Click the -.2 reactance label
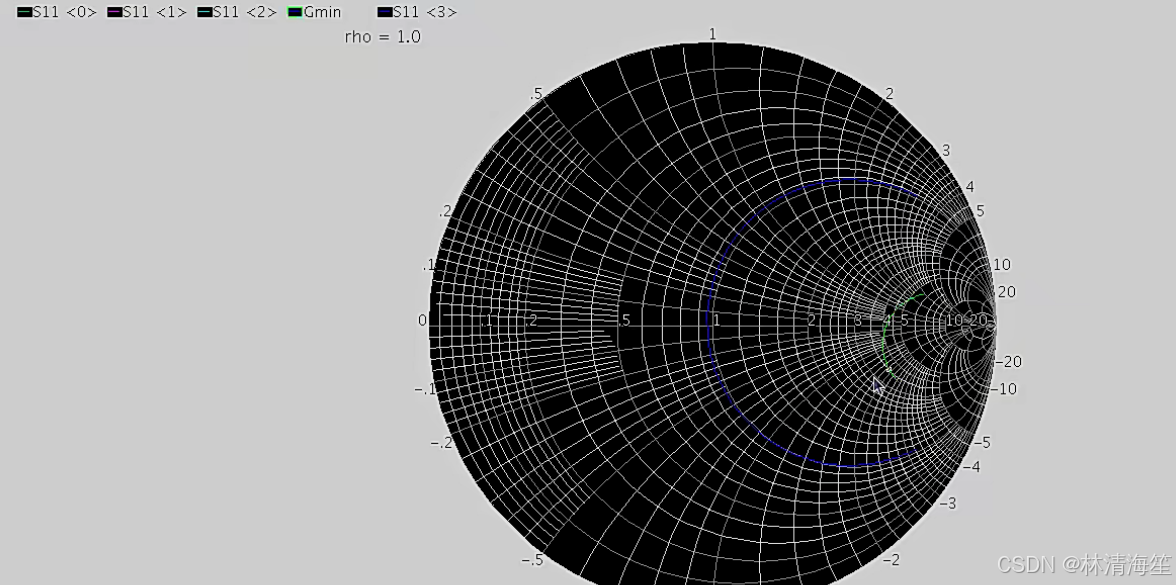 point(441,442)
